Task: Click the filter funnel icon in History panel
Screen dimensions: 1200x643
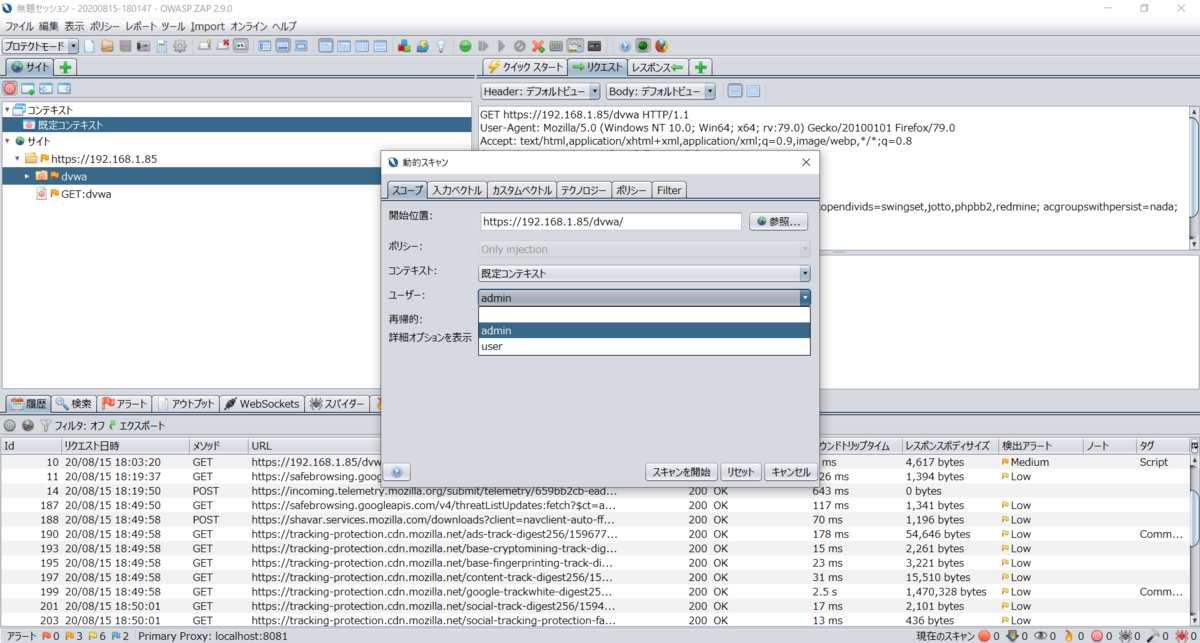Action: point(45,425)
